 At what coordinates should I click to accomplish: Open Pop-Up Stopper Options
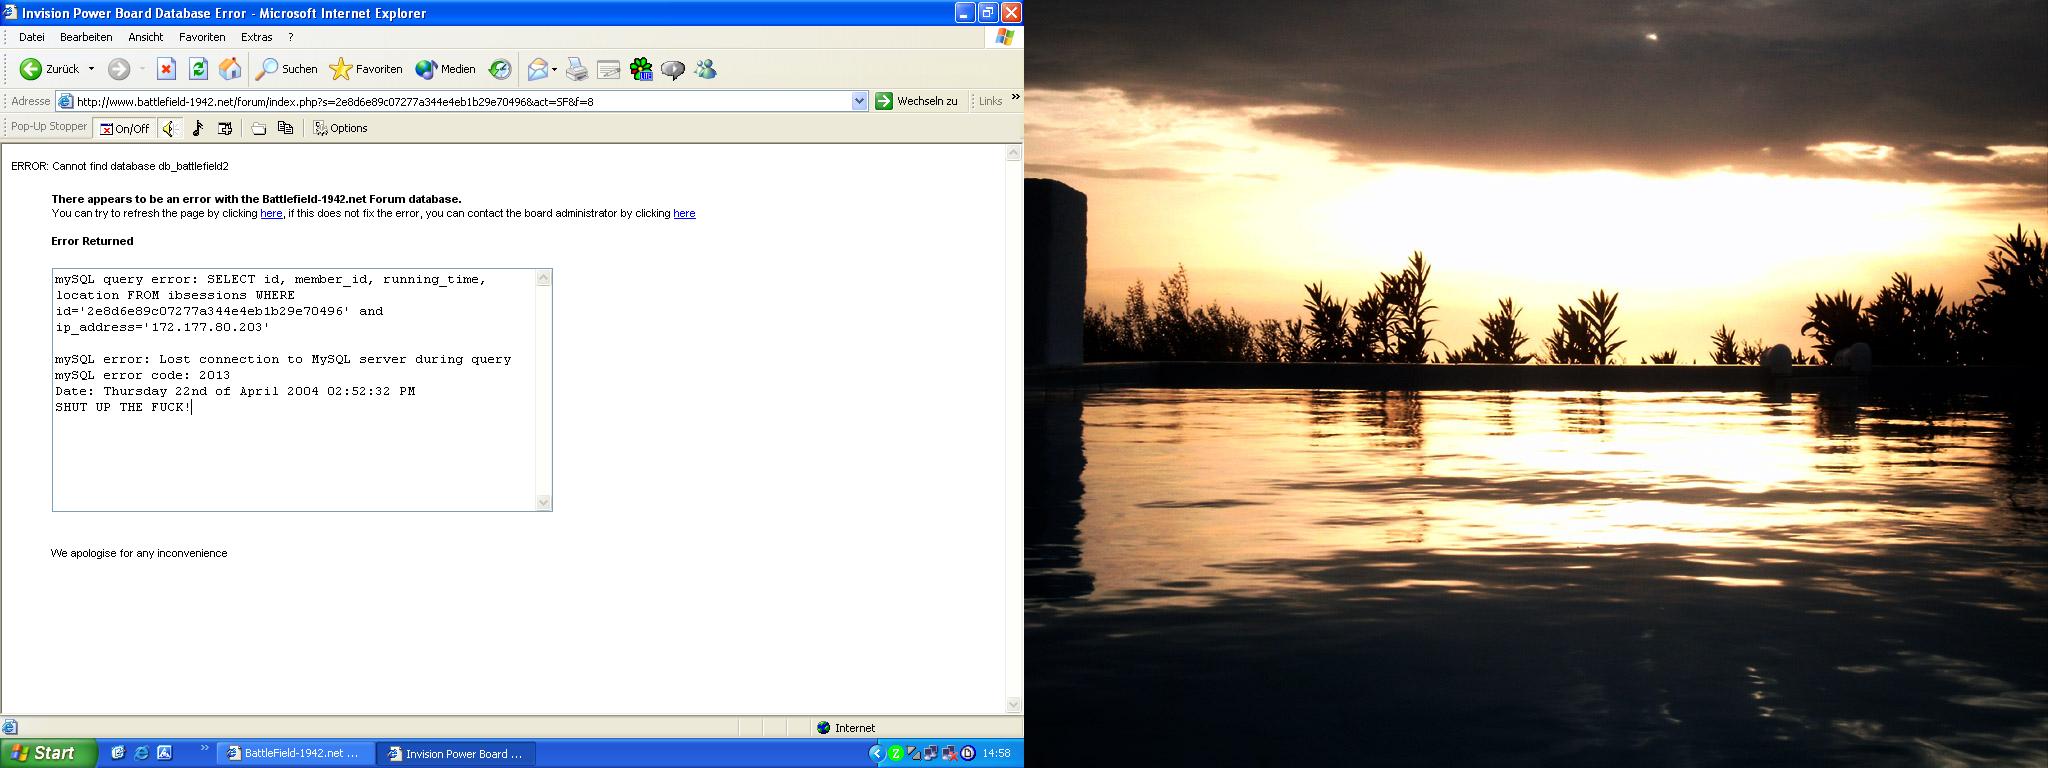(341, 128)
